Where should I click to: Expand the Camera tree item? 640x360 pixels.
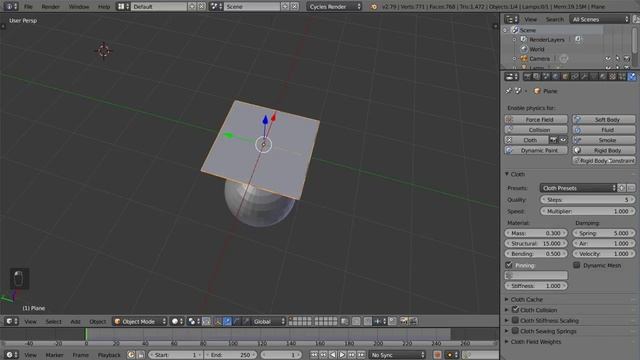click(514, 59)
